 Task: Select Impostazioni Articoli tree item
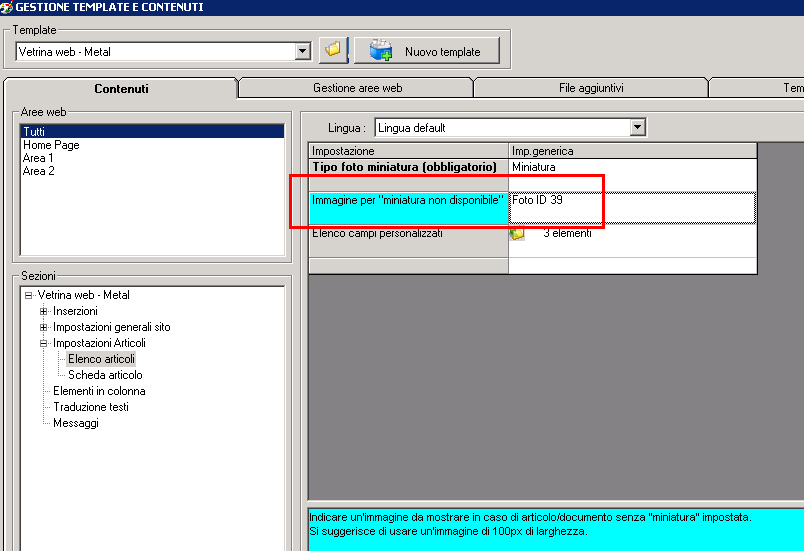point(99,343)
